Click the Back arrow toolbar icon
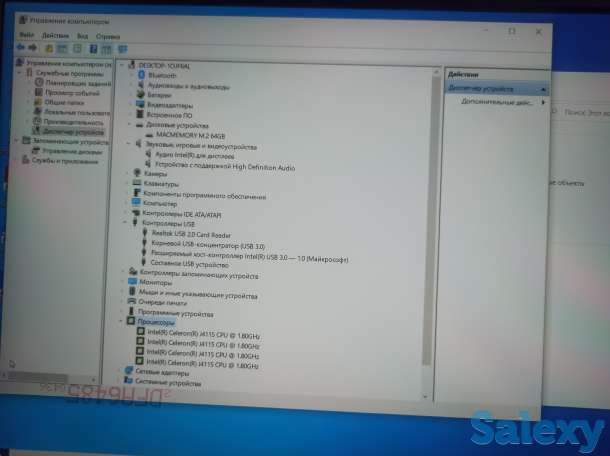The width and height of the screenshot is (610, 456). 22,46
